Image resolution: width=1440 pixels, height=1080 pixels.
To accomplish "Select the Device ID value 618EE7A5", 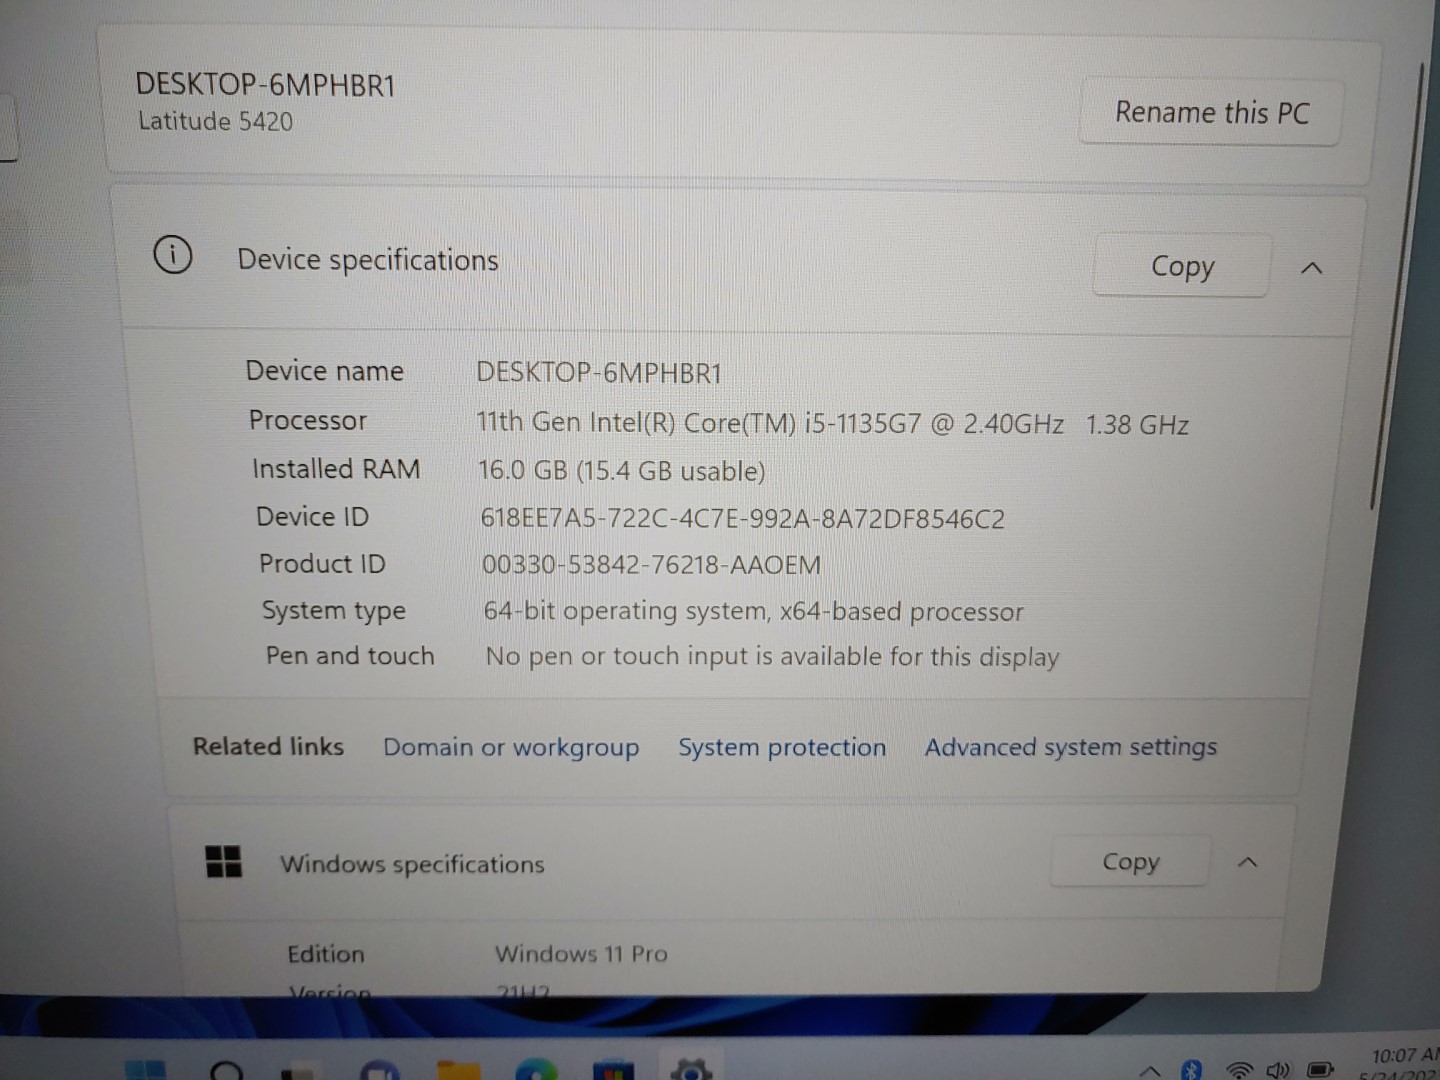I will click(742, 518).
